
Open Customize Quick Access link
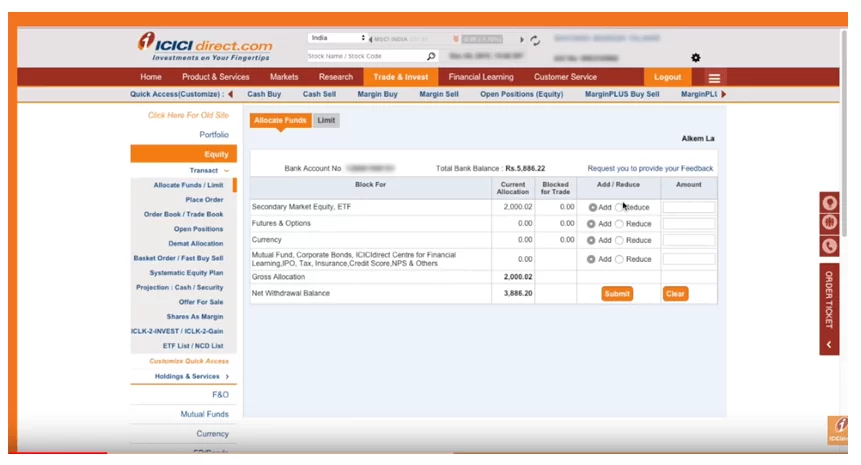click(188, 361)
